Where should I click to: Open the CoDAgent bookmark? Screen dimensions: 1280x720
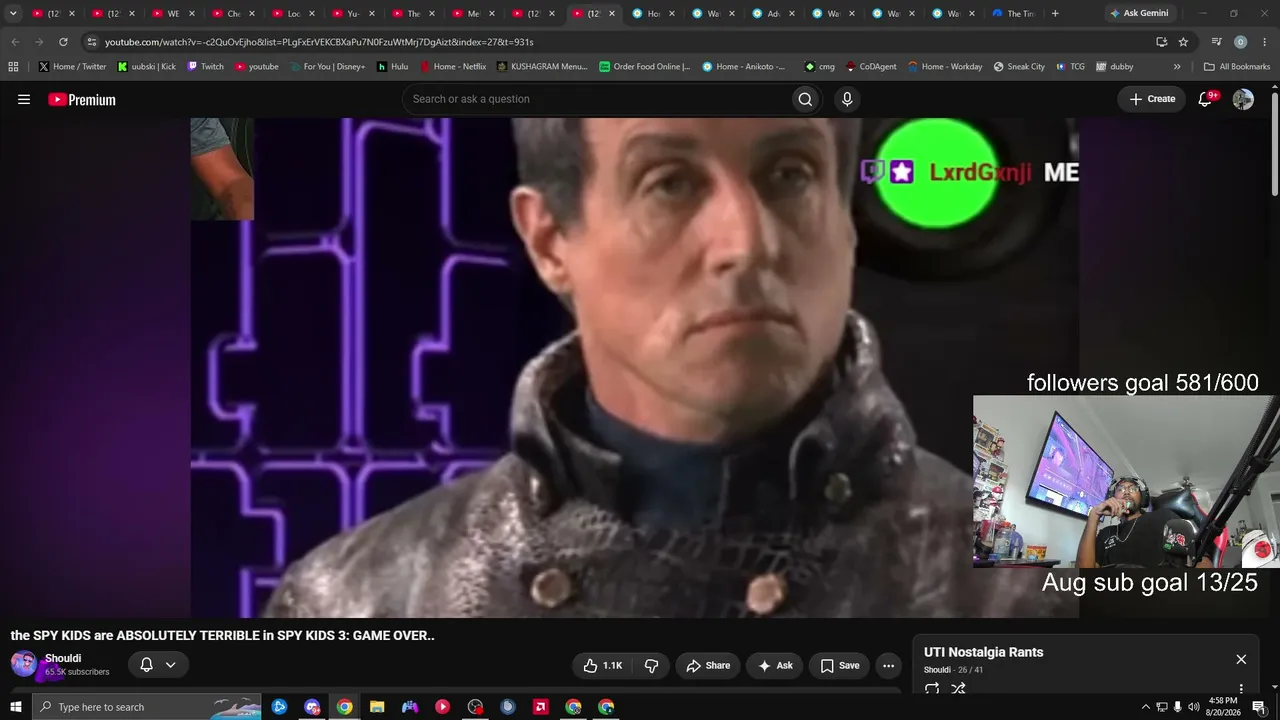(x=871, y=67)
